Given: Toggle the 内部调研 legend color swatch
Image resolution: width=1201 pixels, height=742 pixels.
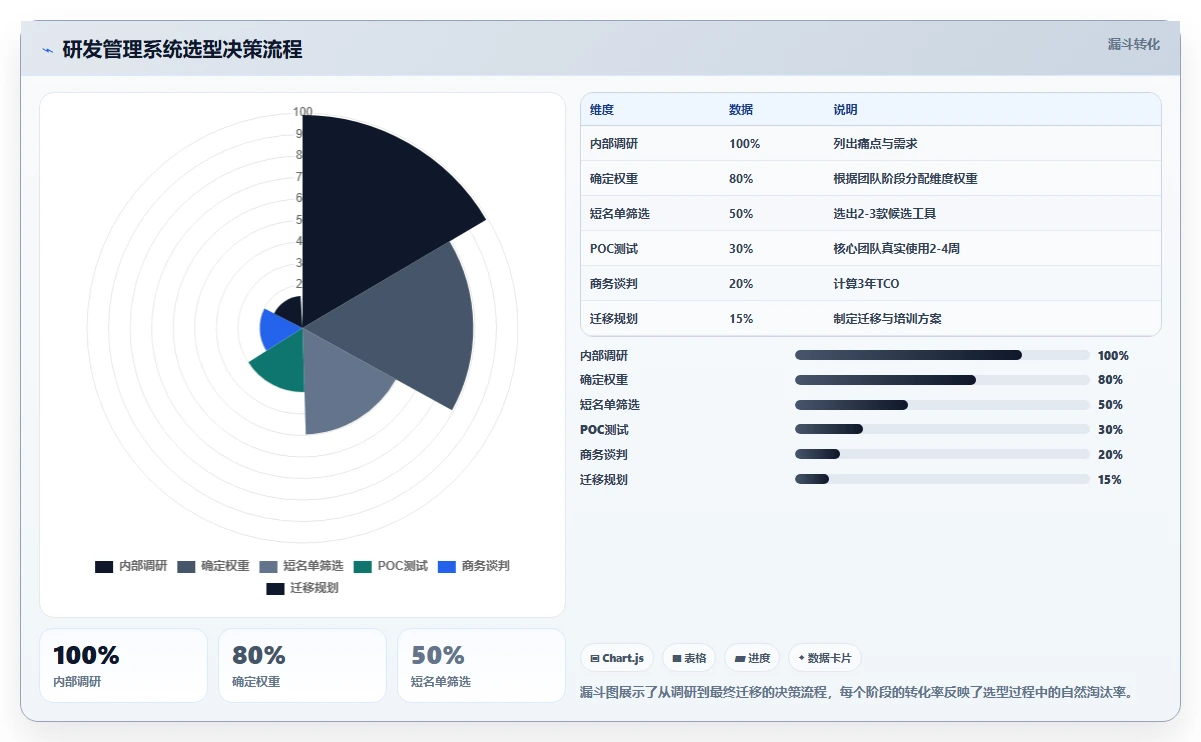Looking at the screenshot, I should 104,567.
